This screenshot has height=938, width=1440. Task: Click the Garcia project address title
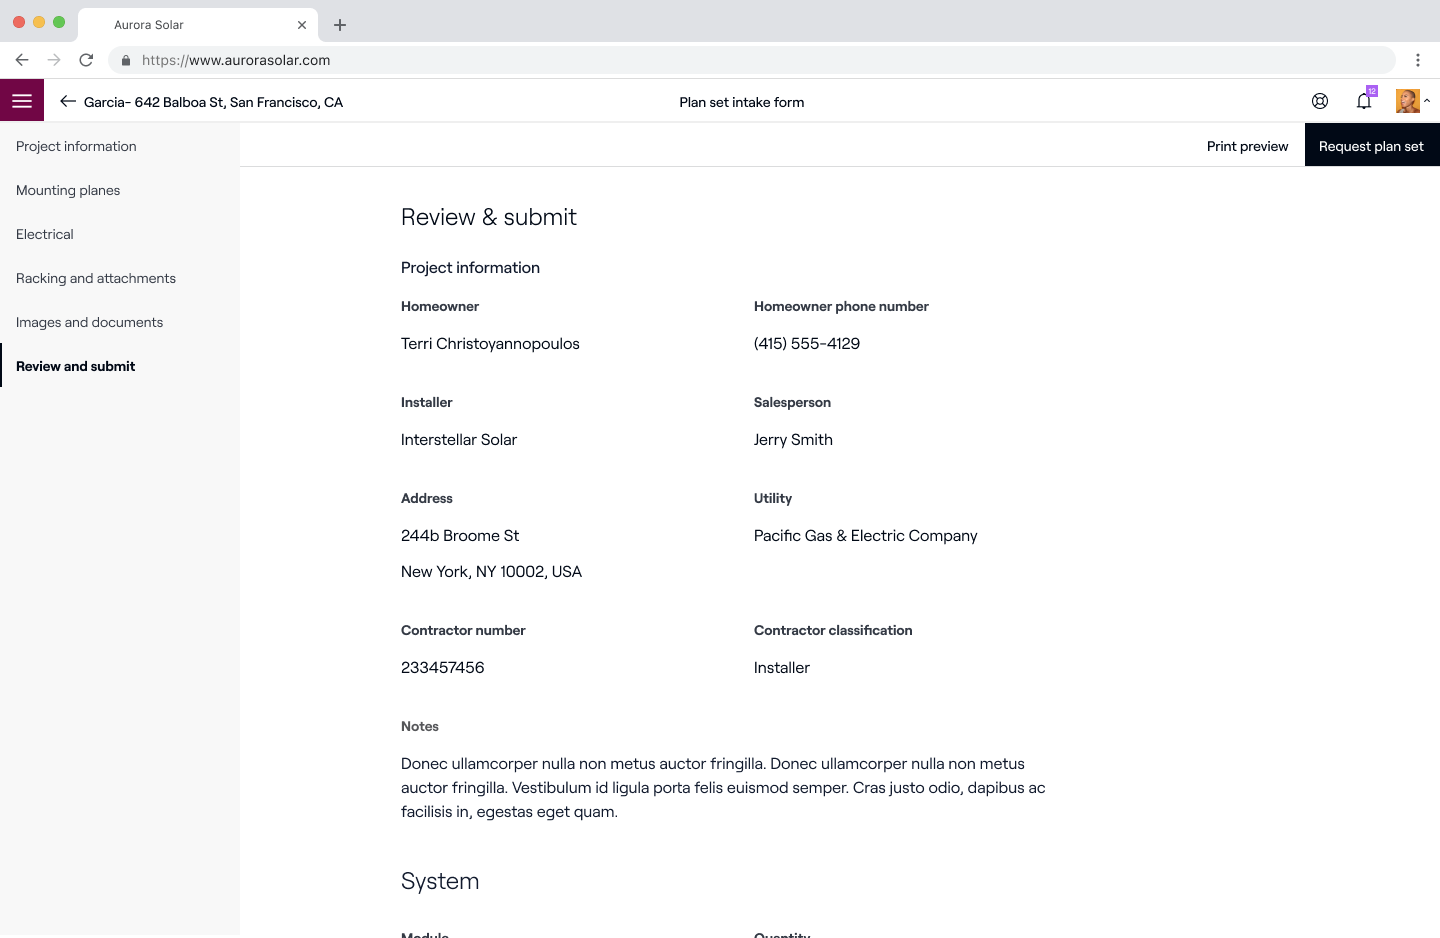coord(213,102)
